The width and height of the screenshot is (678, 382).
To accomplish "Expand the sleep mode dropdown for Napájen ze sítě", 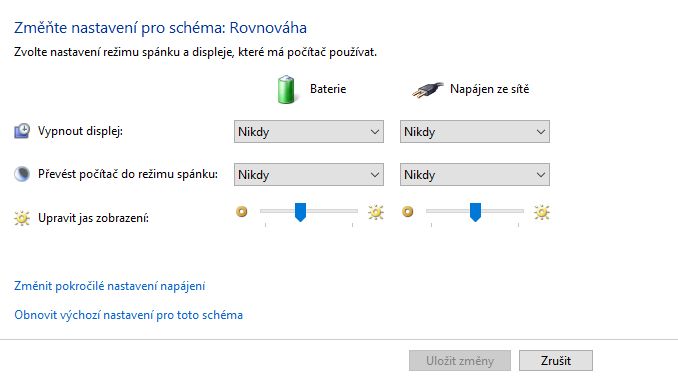I will [x=475, y=174].
